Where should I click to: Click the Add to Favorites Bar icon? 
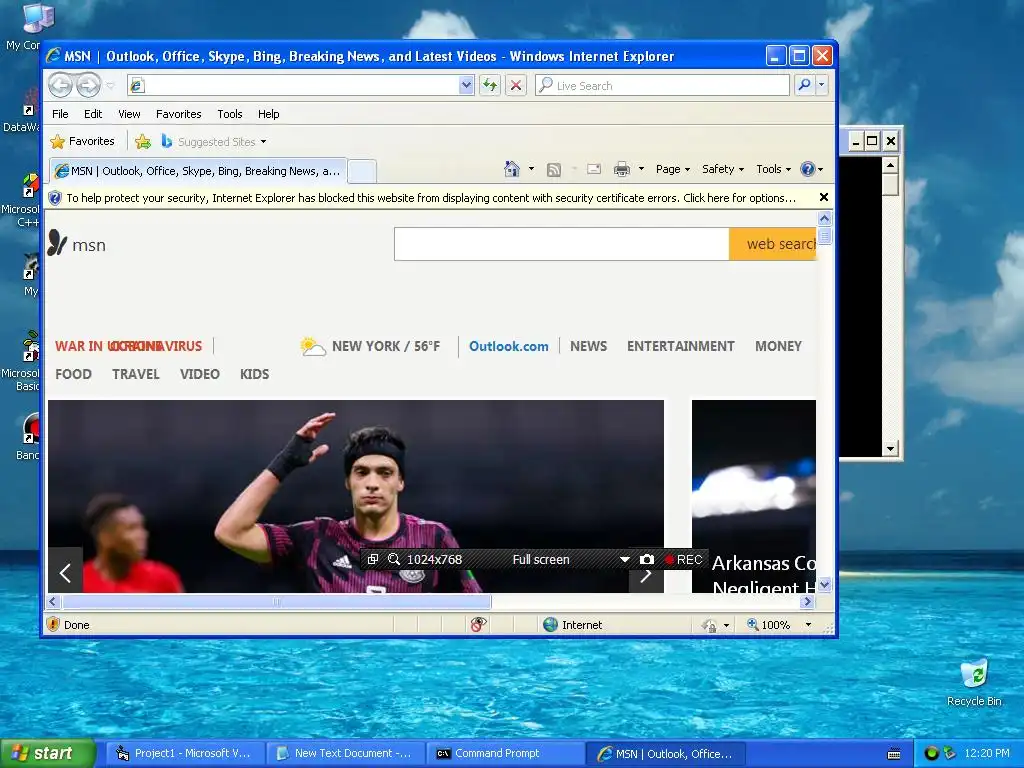pyautogui.click(x=143, y=141)
